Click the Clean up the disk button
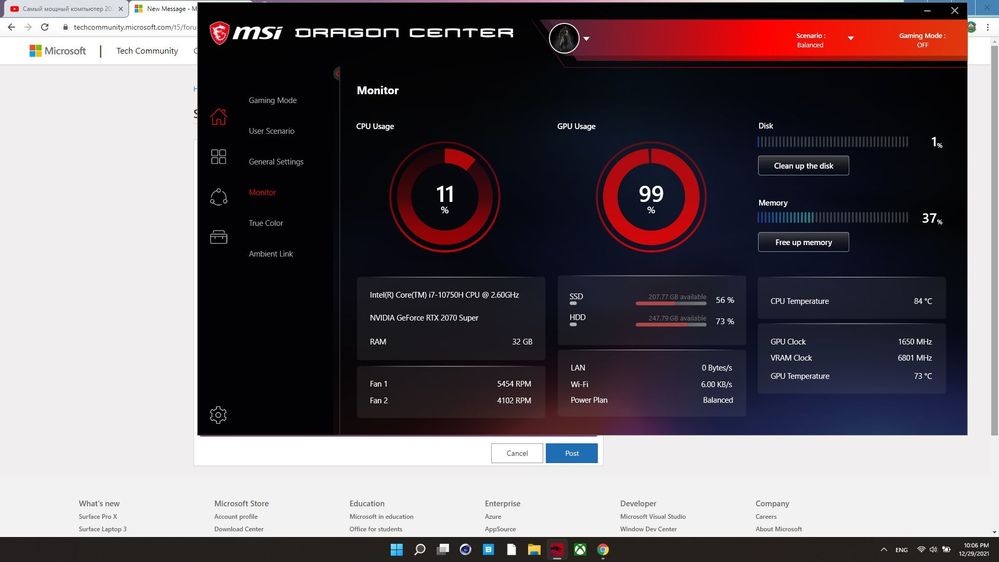The height and width of the screenshot is (562, 999). click(x=803, y=166)
